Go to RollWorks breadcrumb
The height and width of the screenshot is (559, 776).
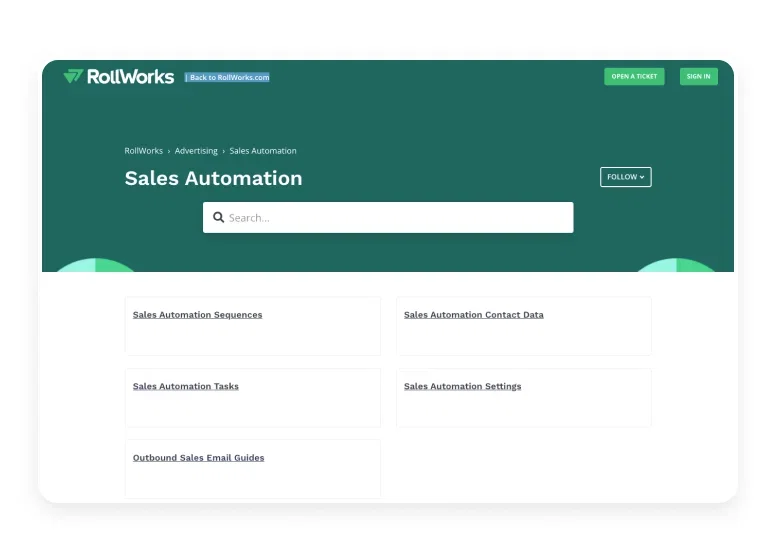pyautogui.click(x=144, y=151)
